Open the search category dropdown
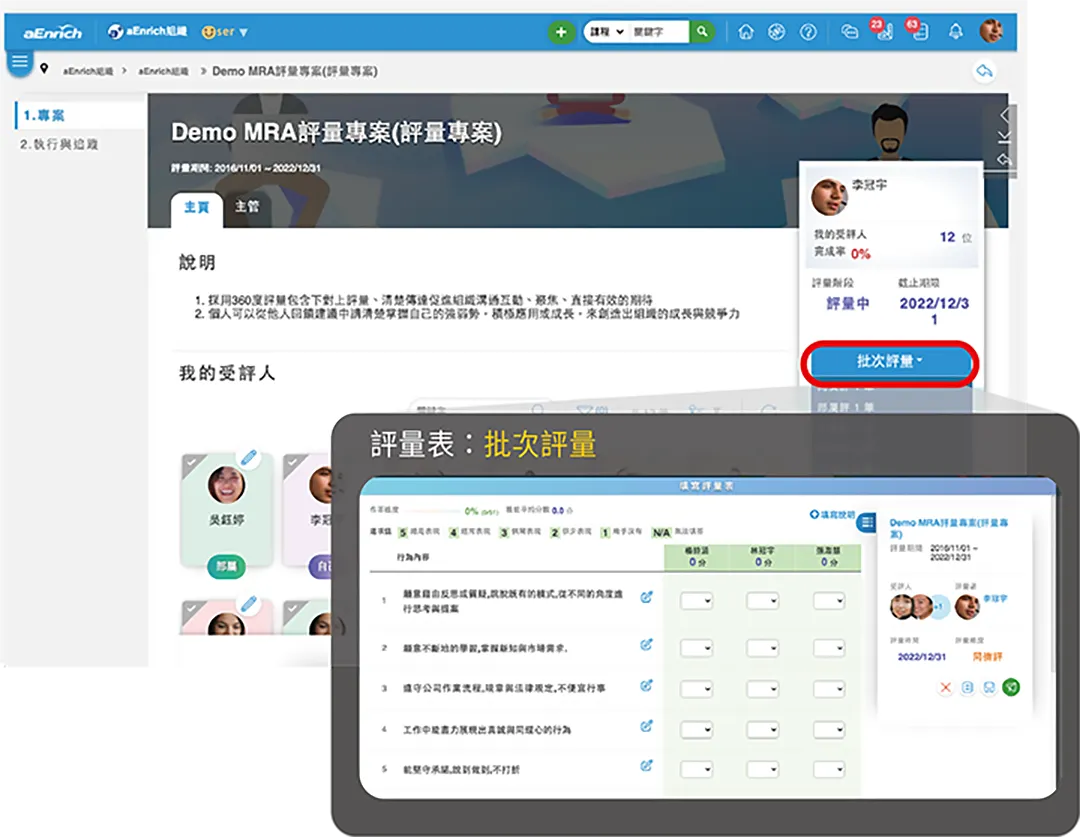The width and height of the screenshot is (1080, 840). (x=606, y=32)
